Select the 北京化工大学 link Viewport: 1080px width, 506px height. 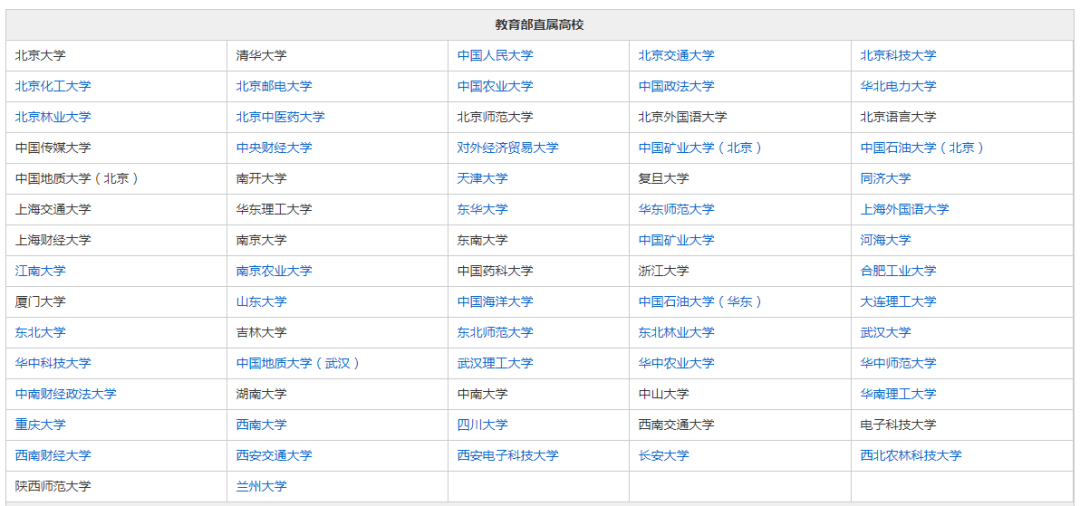click(x=53, y=87)
